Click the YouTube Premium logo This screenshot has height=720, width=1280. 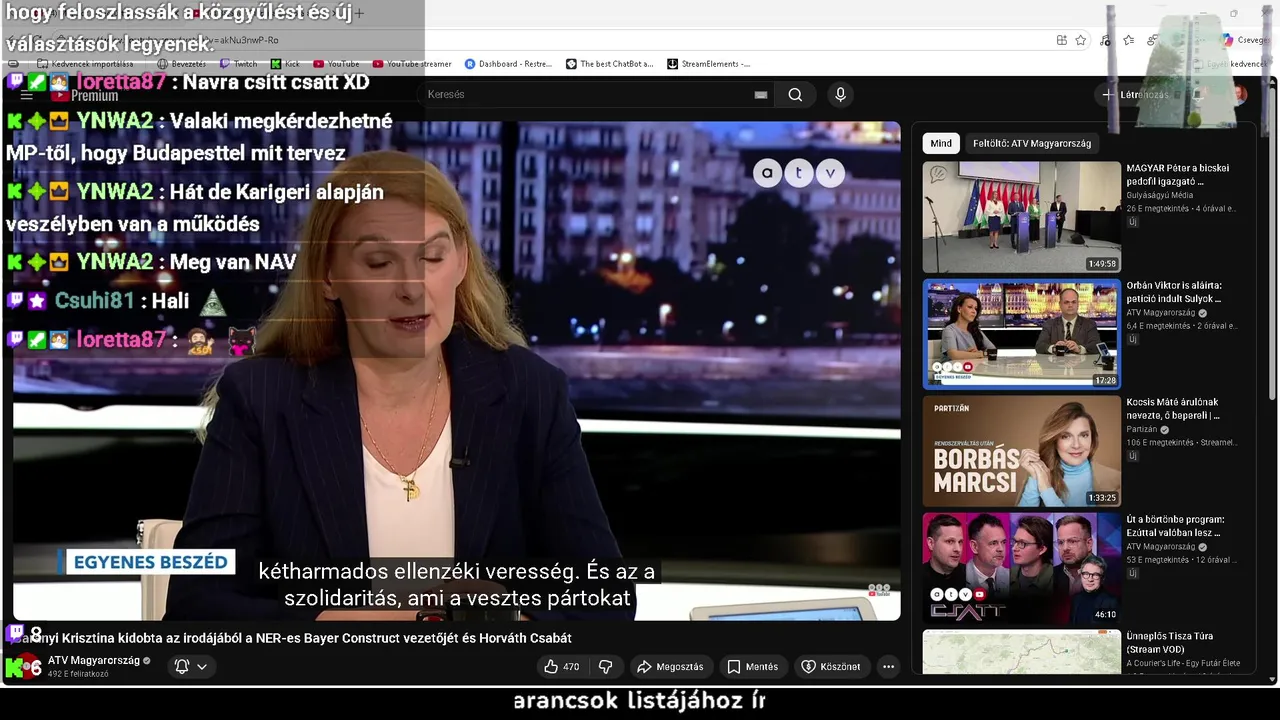(x=84, y=95)
